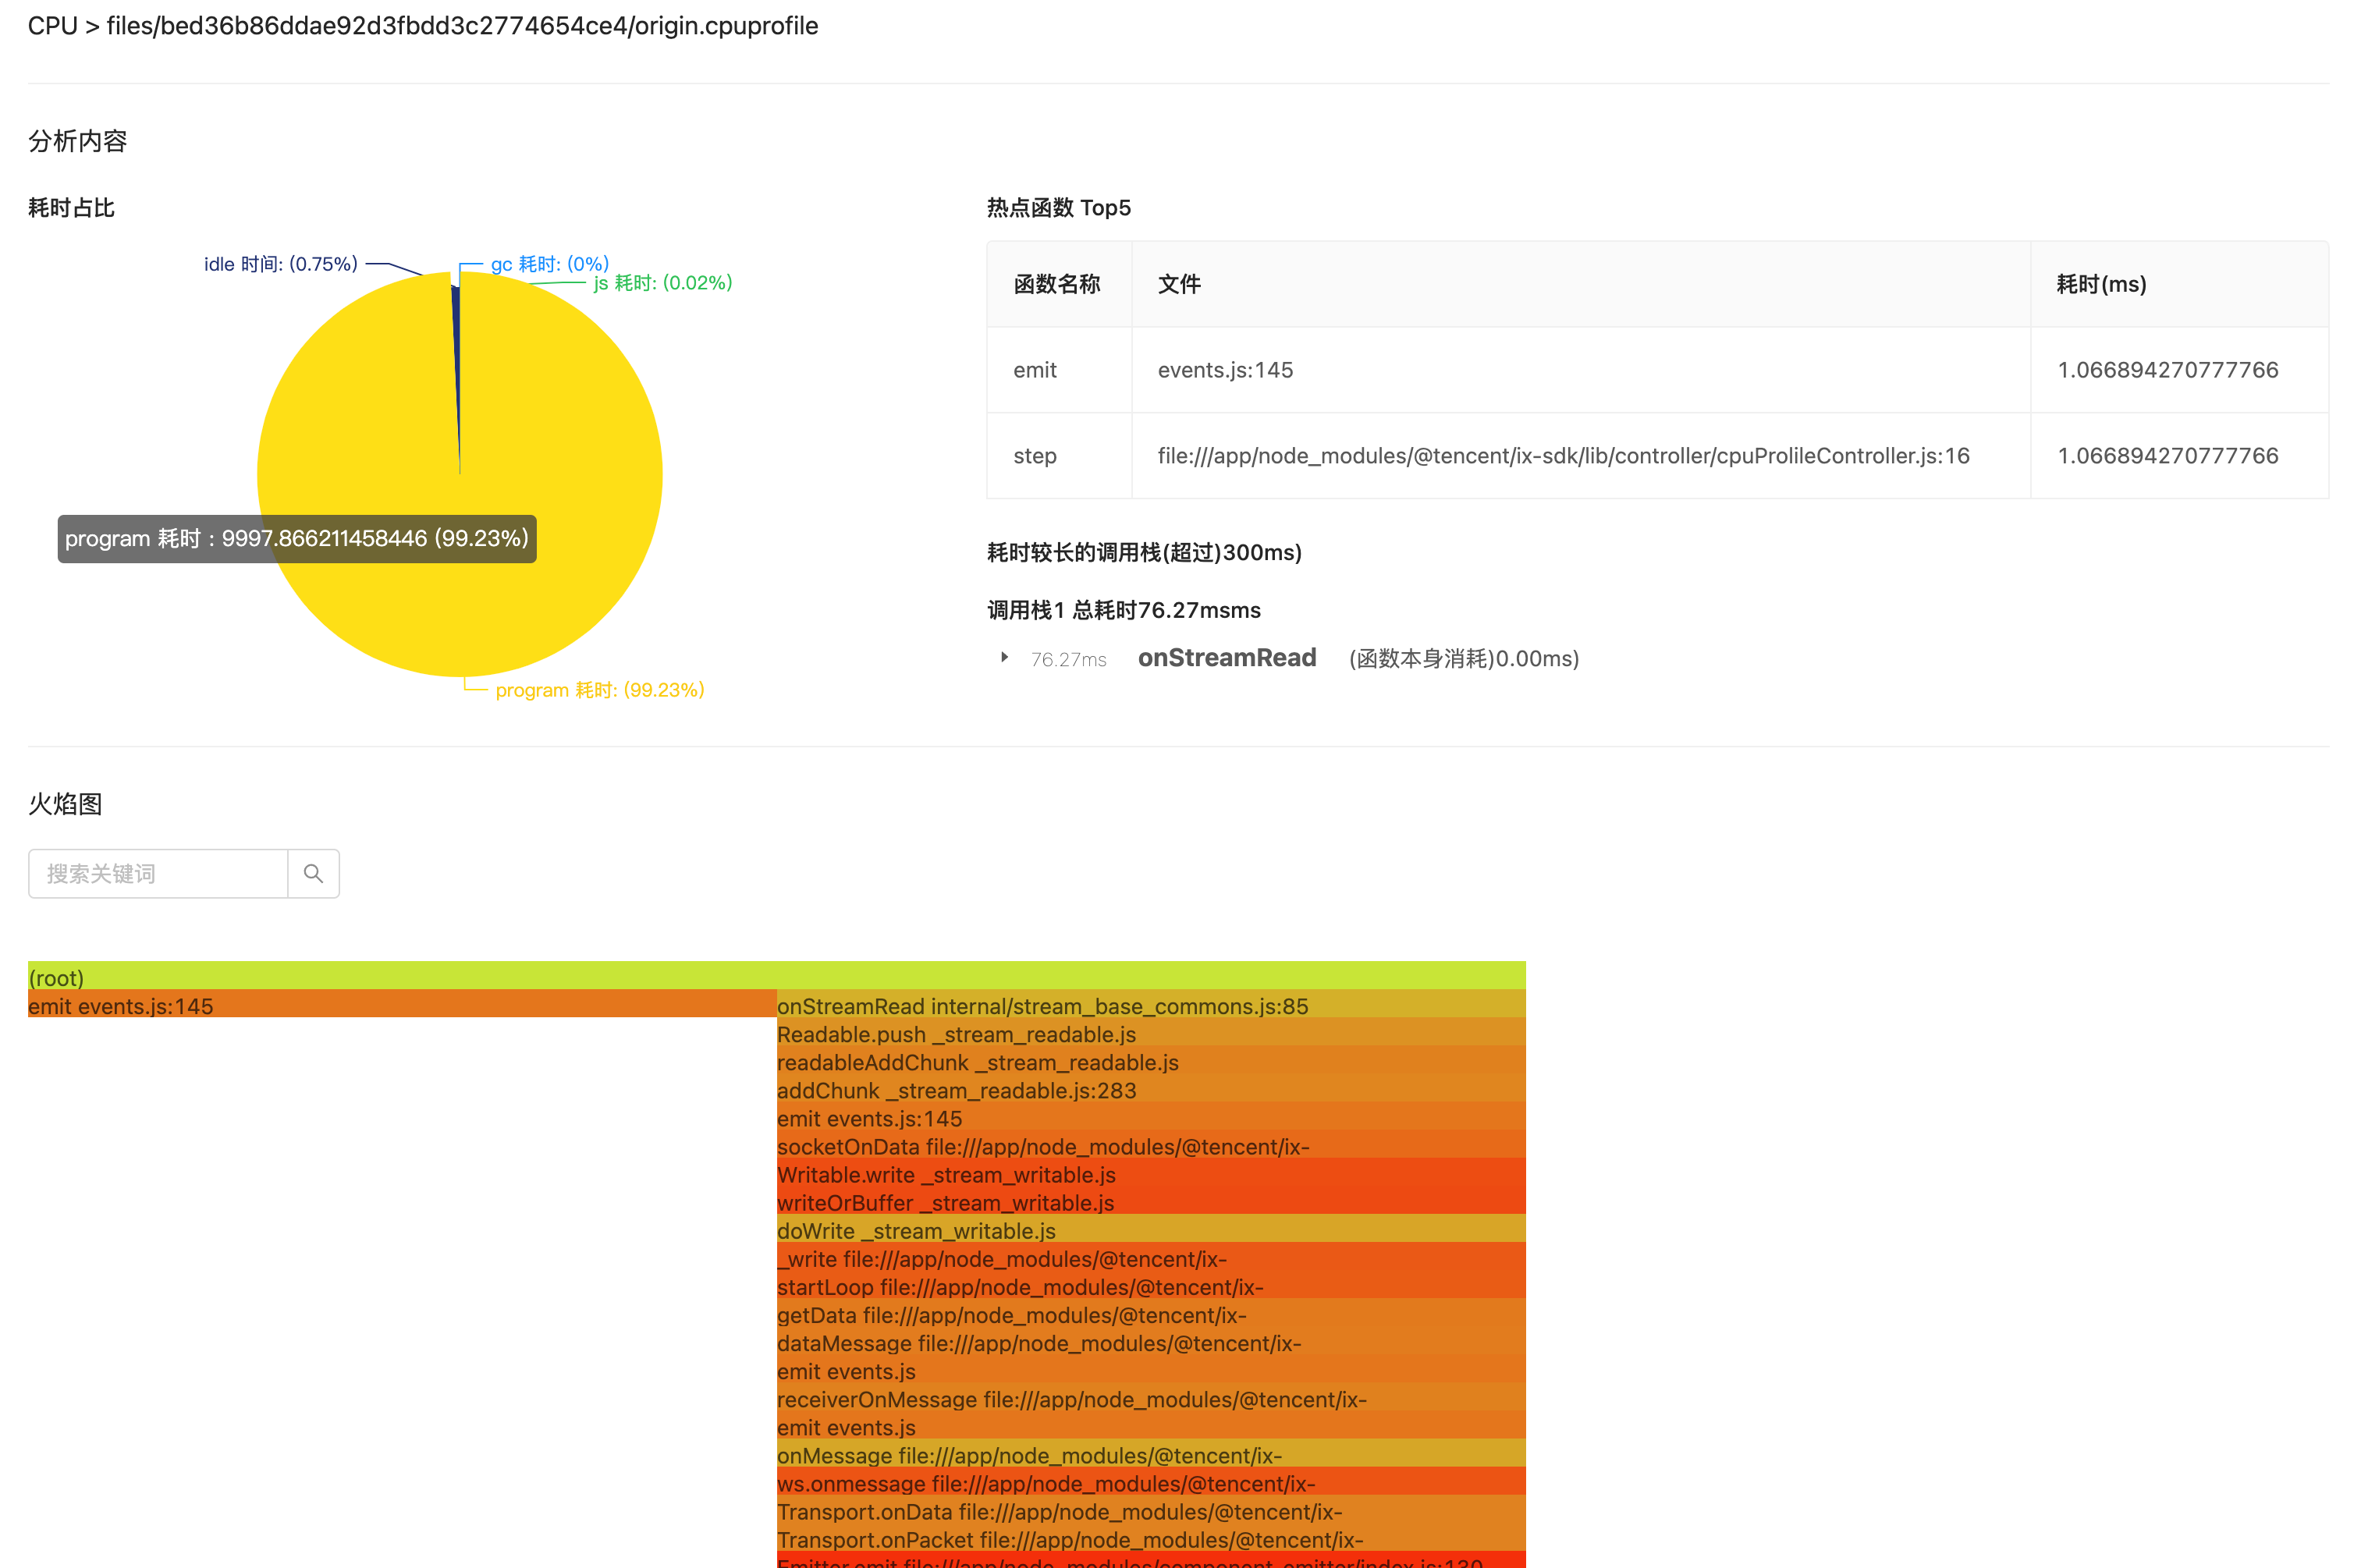This screenshot has height=1568, width=2361.
Task: Click the 函数名称 table column header
Action: coord(1057,284)
